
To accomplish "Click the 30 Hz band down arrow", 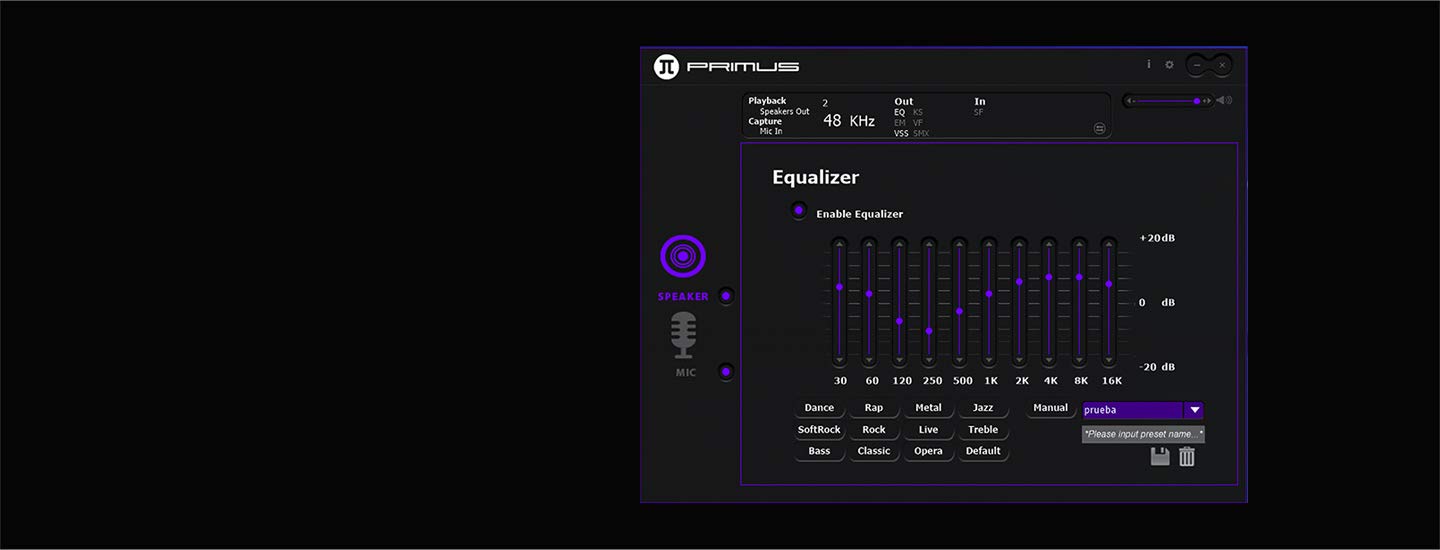I will tap(839, 360).
